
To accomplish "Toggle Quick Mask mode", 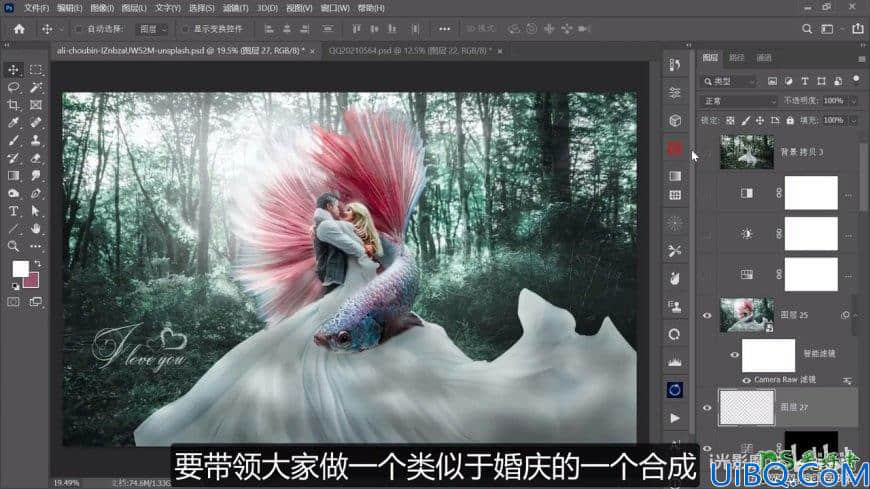I will pyautogui.click(x=13, y=302).
